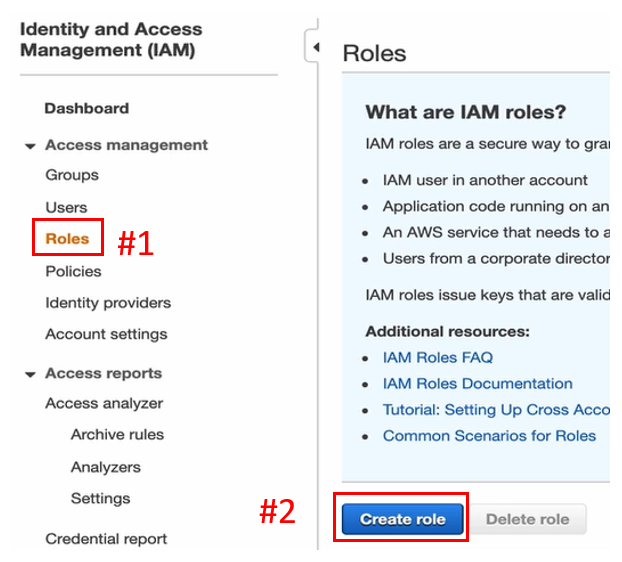Open Groups in the sidebar
Screen dimensions: 622x562
coord(72,175)
